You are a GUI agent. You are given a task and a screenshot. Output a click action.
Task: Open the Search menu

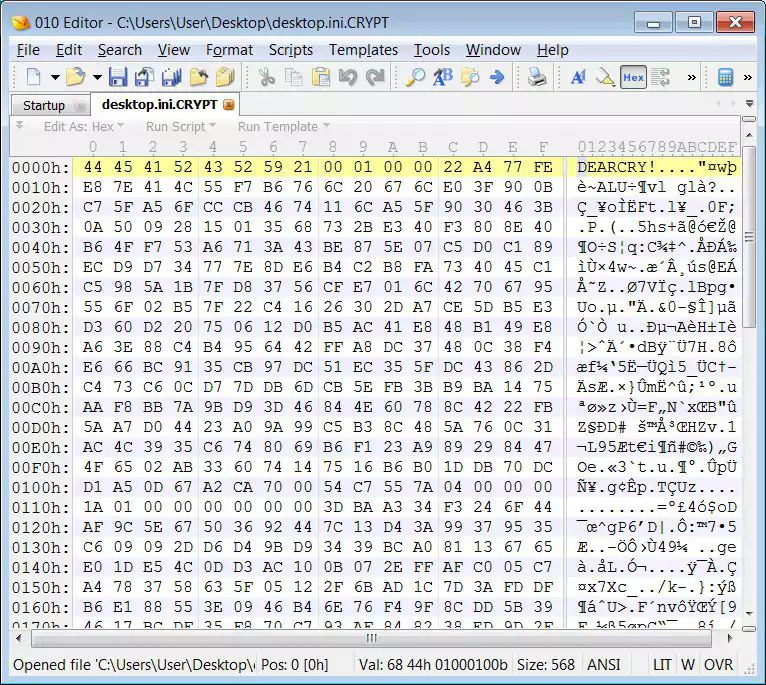(120, 50)
